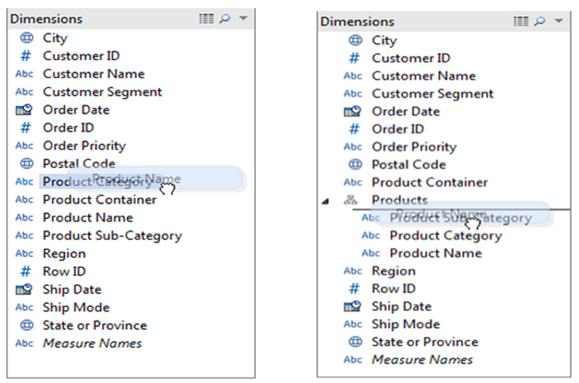
Task: Click the Abc icon beside Measure Names in left panel
Action: click(24, 343)
